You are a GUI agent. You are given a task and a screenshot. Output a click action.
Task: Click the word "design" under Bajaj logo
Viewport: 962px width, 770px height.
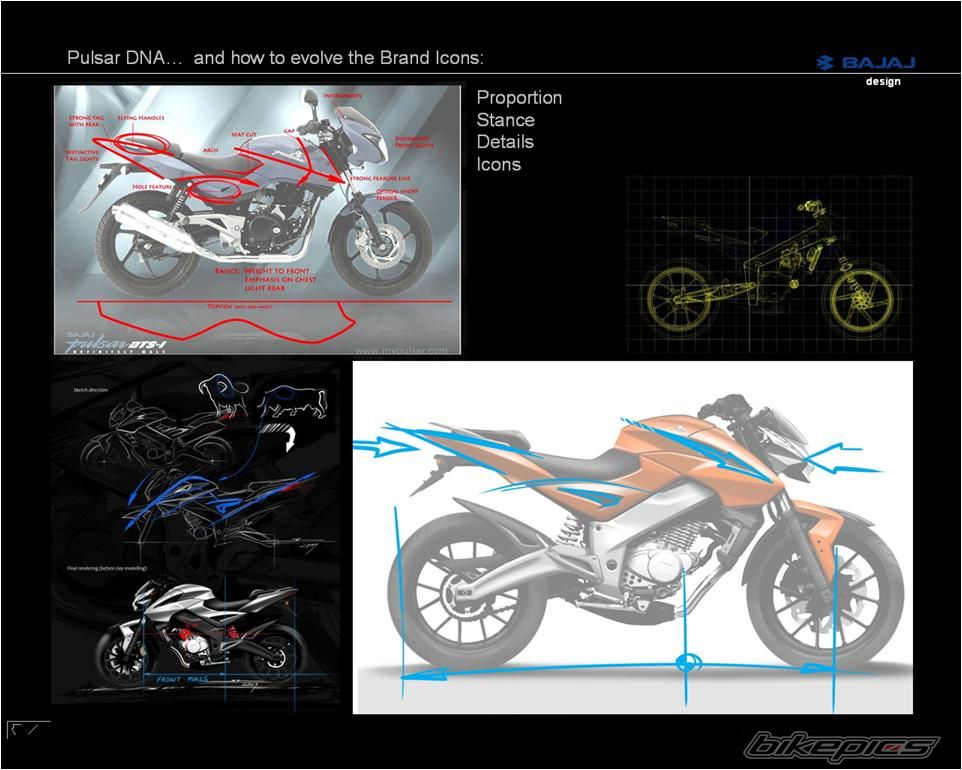(x=883, y=82)
